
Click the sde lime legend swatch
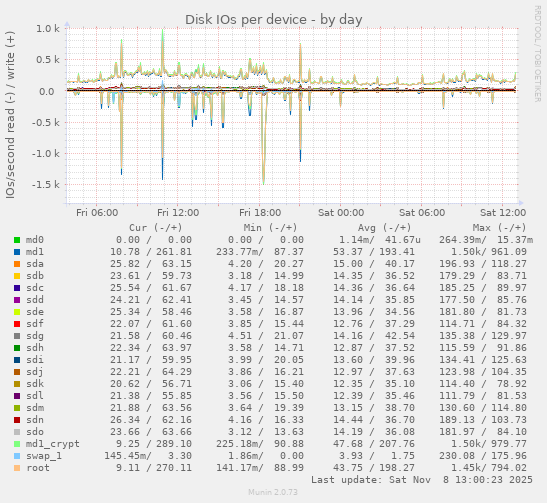17,312
